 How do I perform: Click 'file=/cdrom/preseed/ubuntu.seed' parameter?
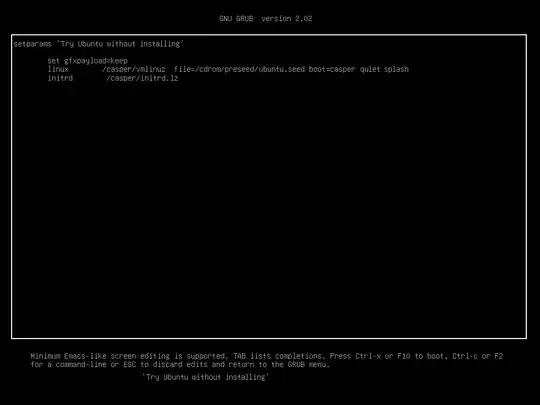[239, 69]
